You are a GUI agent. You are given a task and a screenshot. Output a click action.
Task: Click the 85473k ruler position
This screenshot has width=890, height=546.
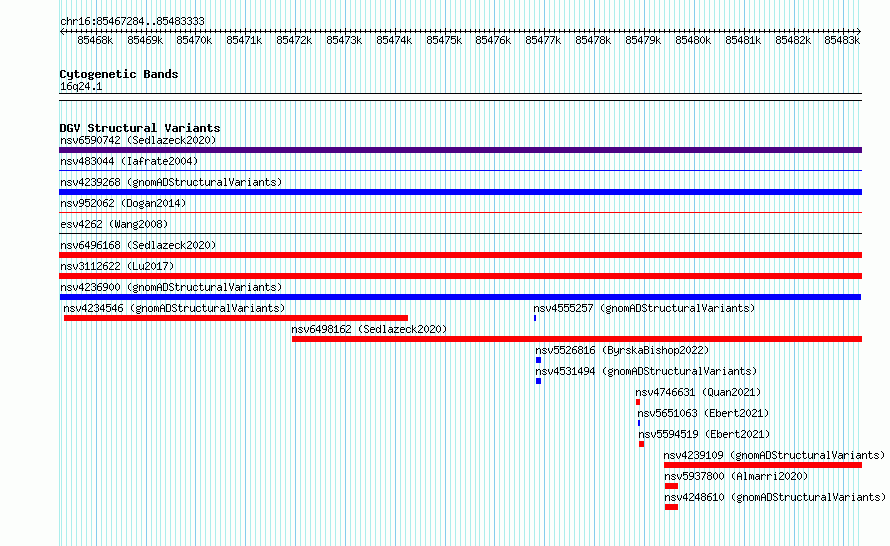tap(344, 40)
